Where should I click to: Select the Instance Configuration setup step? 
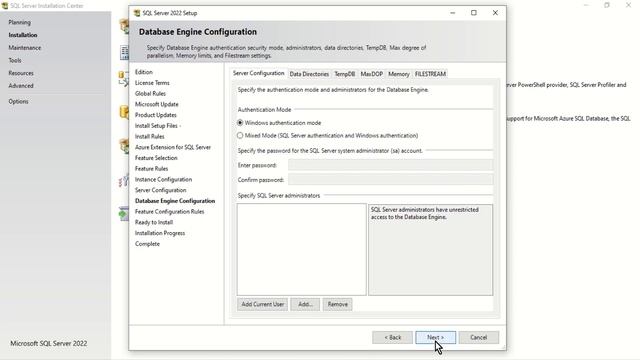pyautogui.click(x=163, y=179)
